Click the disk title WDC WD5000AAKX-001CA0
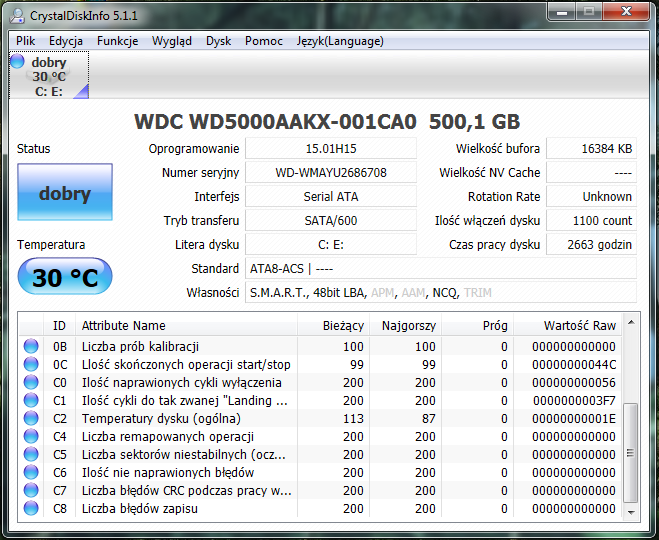Image resolution: width=659 pixels, height=540 pixels. click(275, 122)
